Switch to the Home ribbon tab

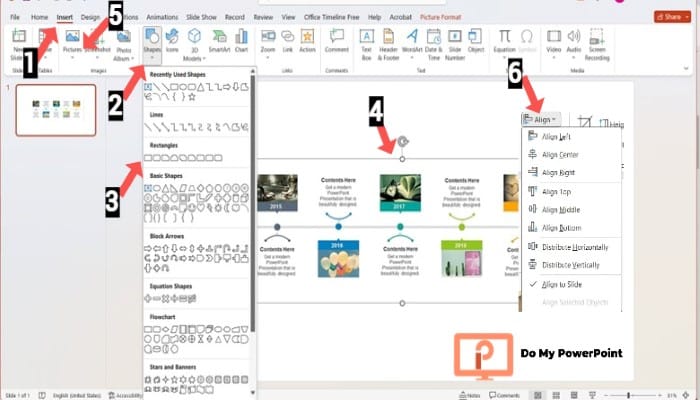click(x=39, y=17)
